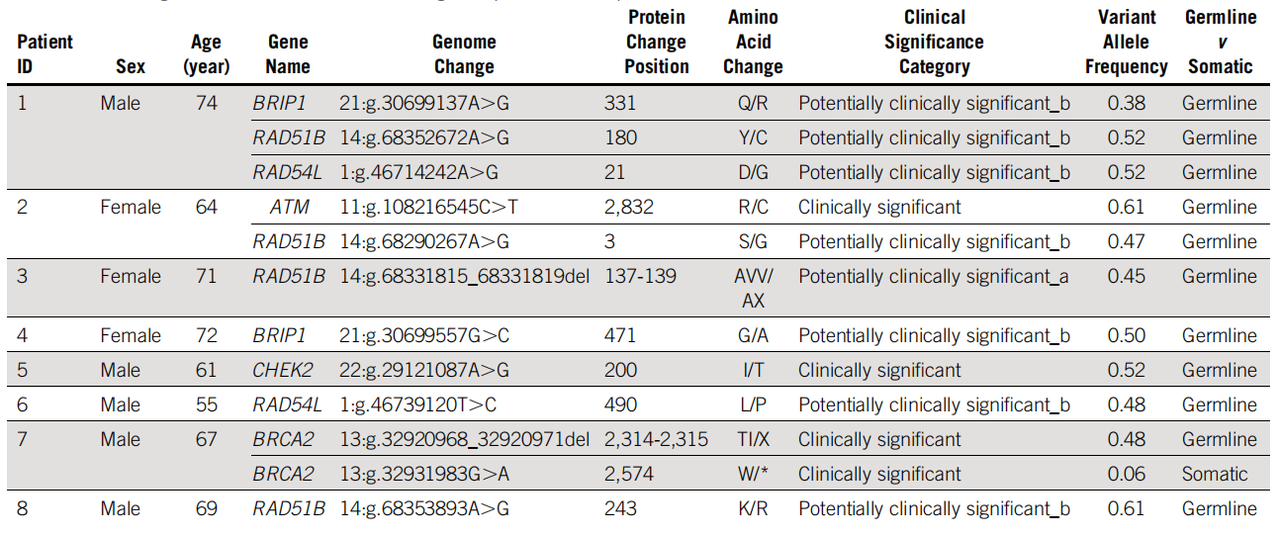The height and width of the screenshot is (537, 1280).
Task: Click the Gene Name column header
Action: pos(288,54)
